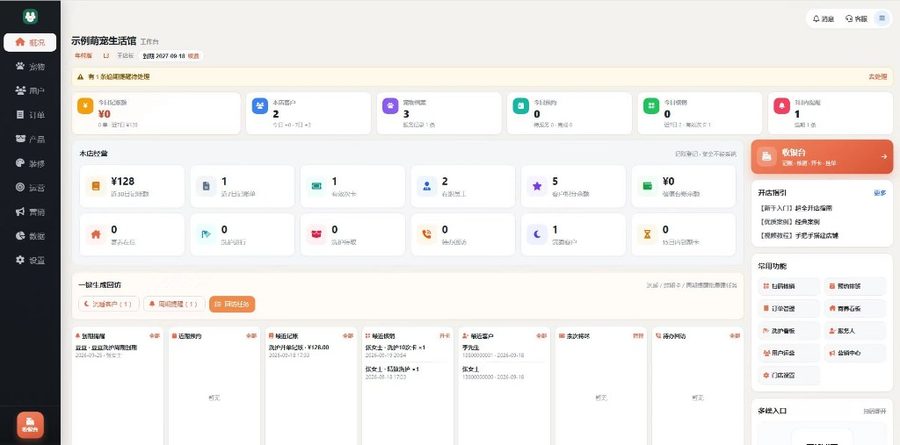Click the teal flag icon tile showing 0
This screenshot has height=445, width=900.
pos(242,234)
